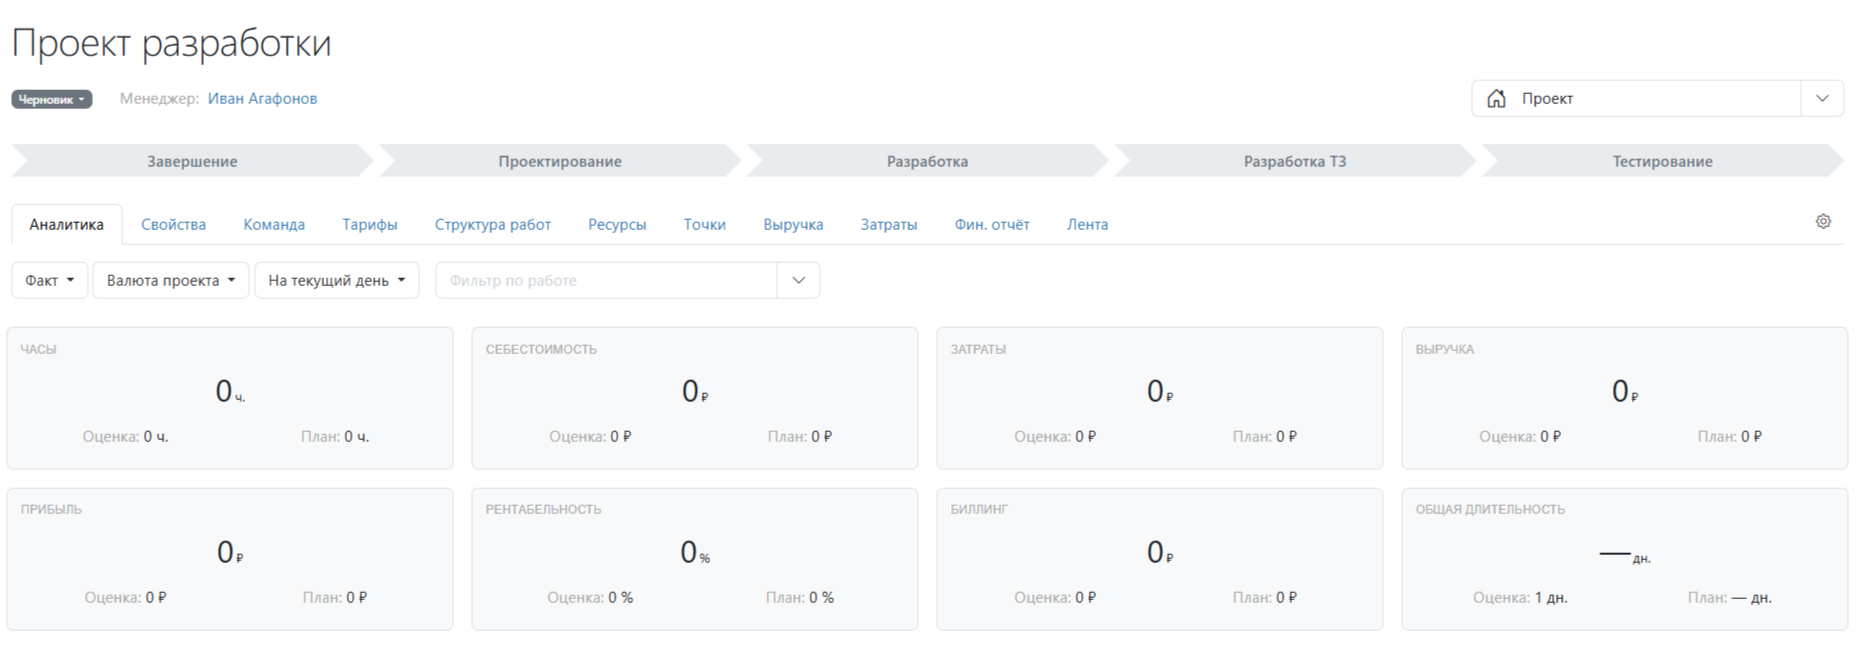Open the Тарифы tab

click(369, 225)
